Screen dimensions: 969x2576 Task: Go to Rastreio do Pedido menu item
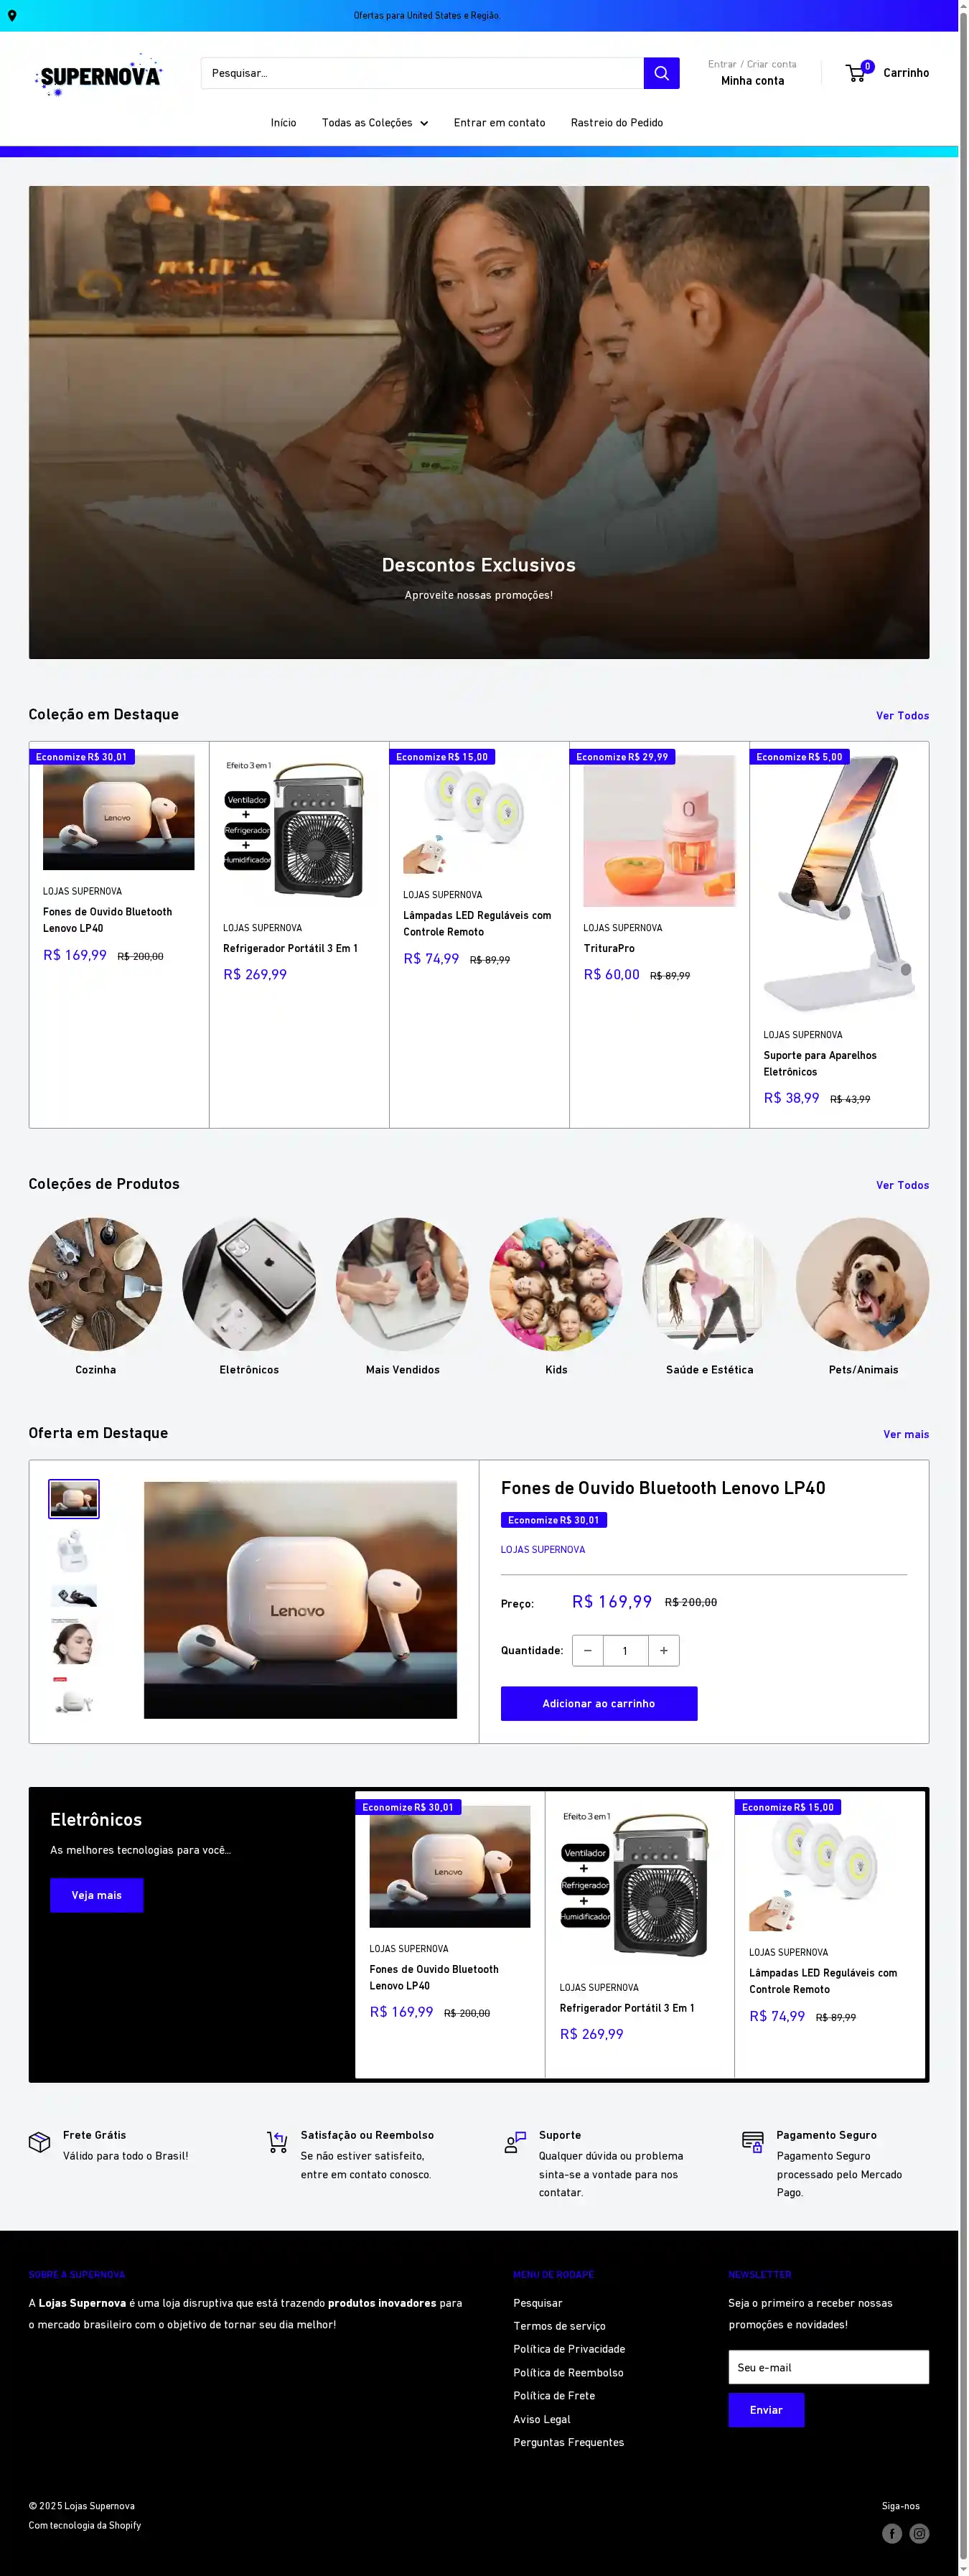coord(617,123)
